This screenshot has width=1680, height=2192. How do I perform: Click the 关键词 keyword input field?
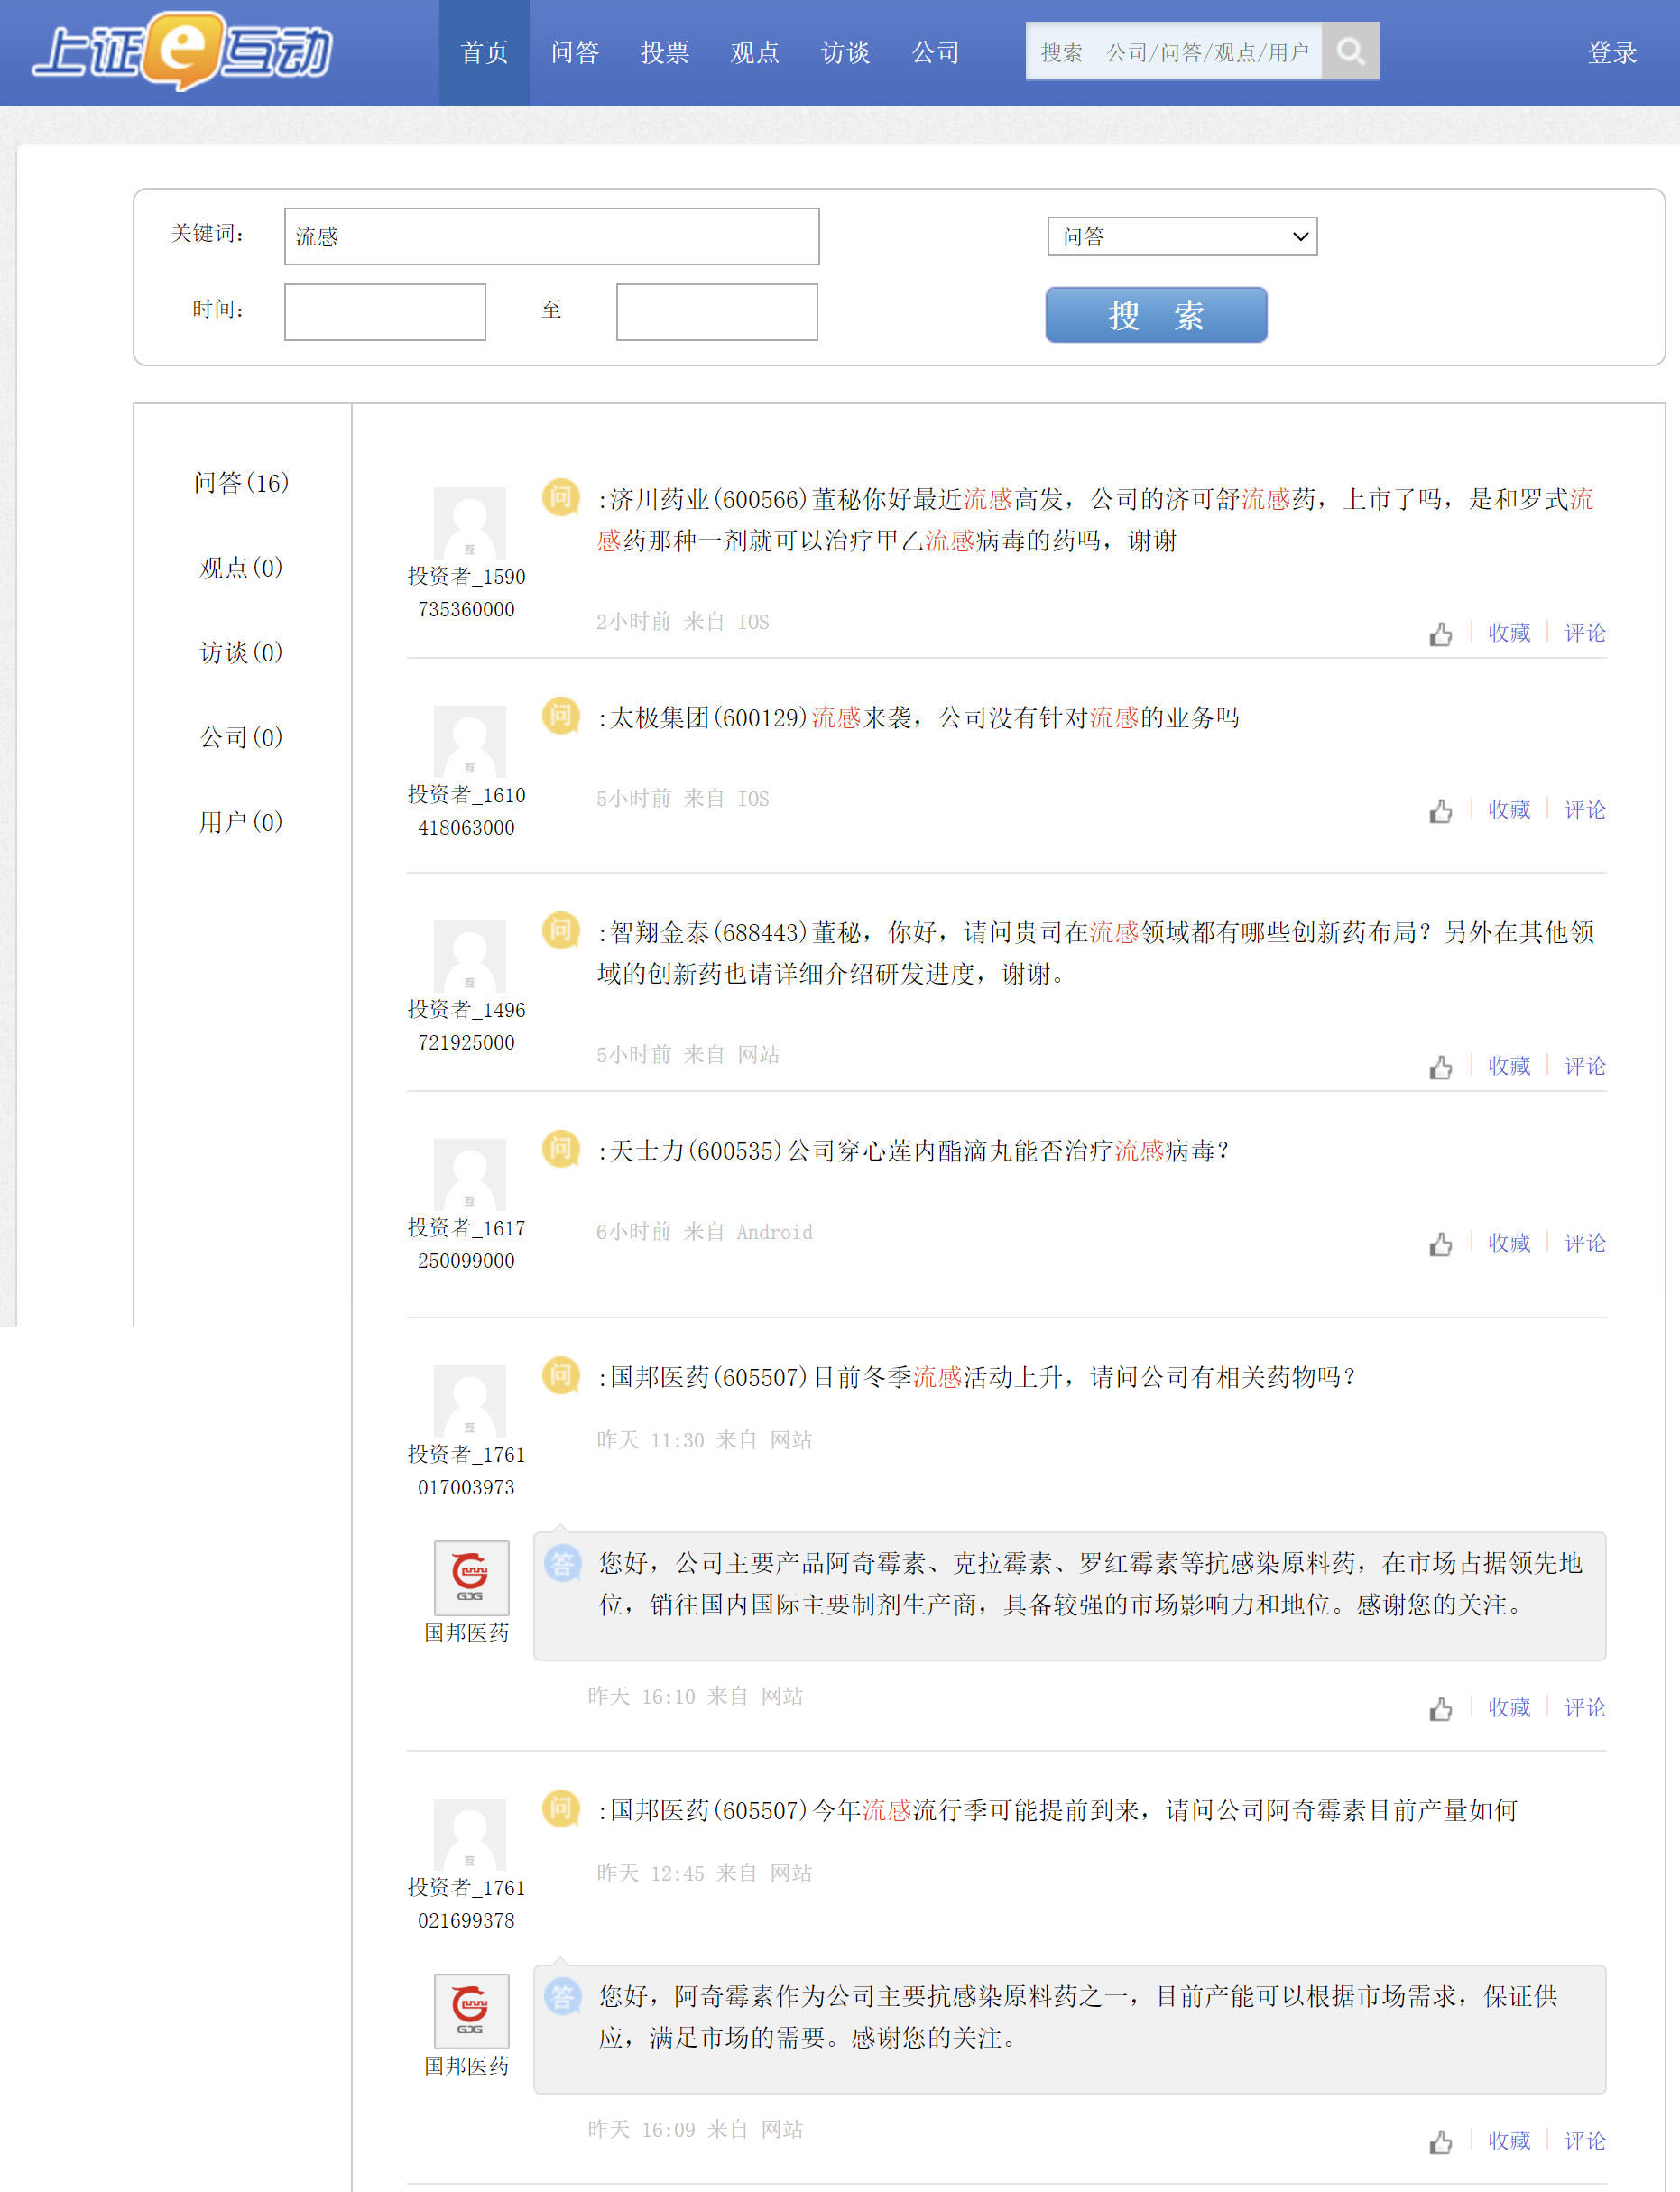(x=551, y=236)
